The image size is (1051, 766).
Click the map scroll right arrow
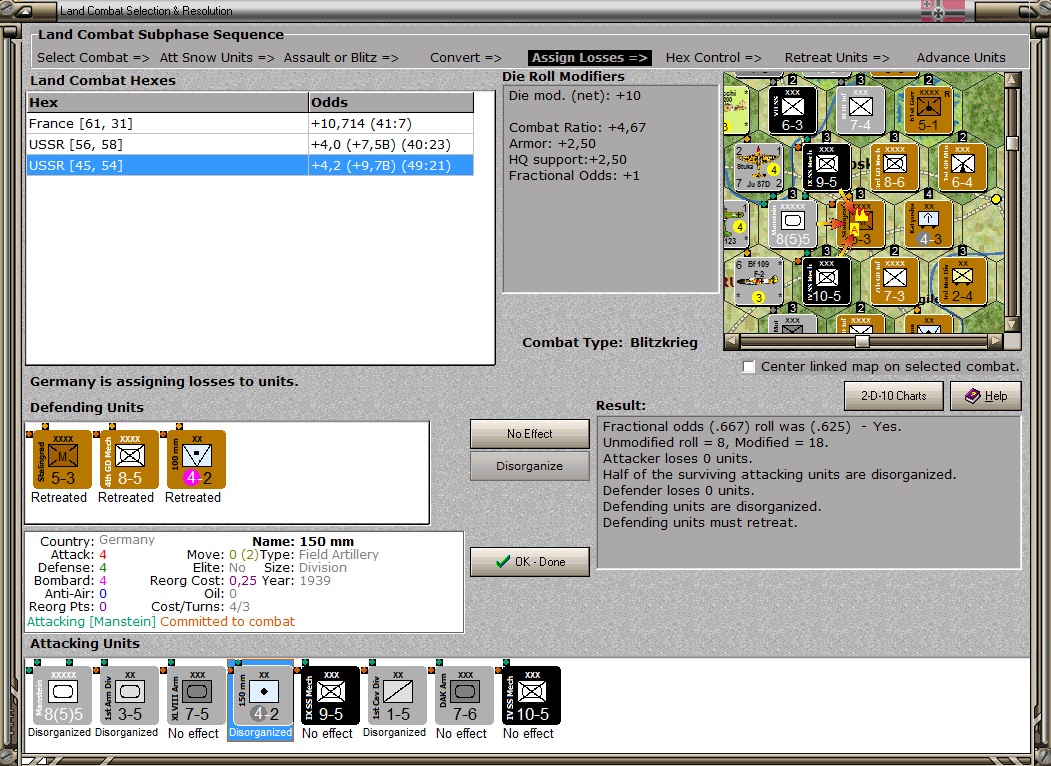click(996, 342)
